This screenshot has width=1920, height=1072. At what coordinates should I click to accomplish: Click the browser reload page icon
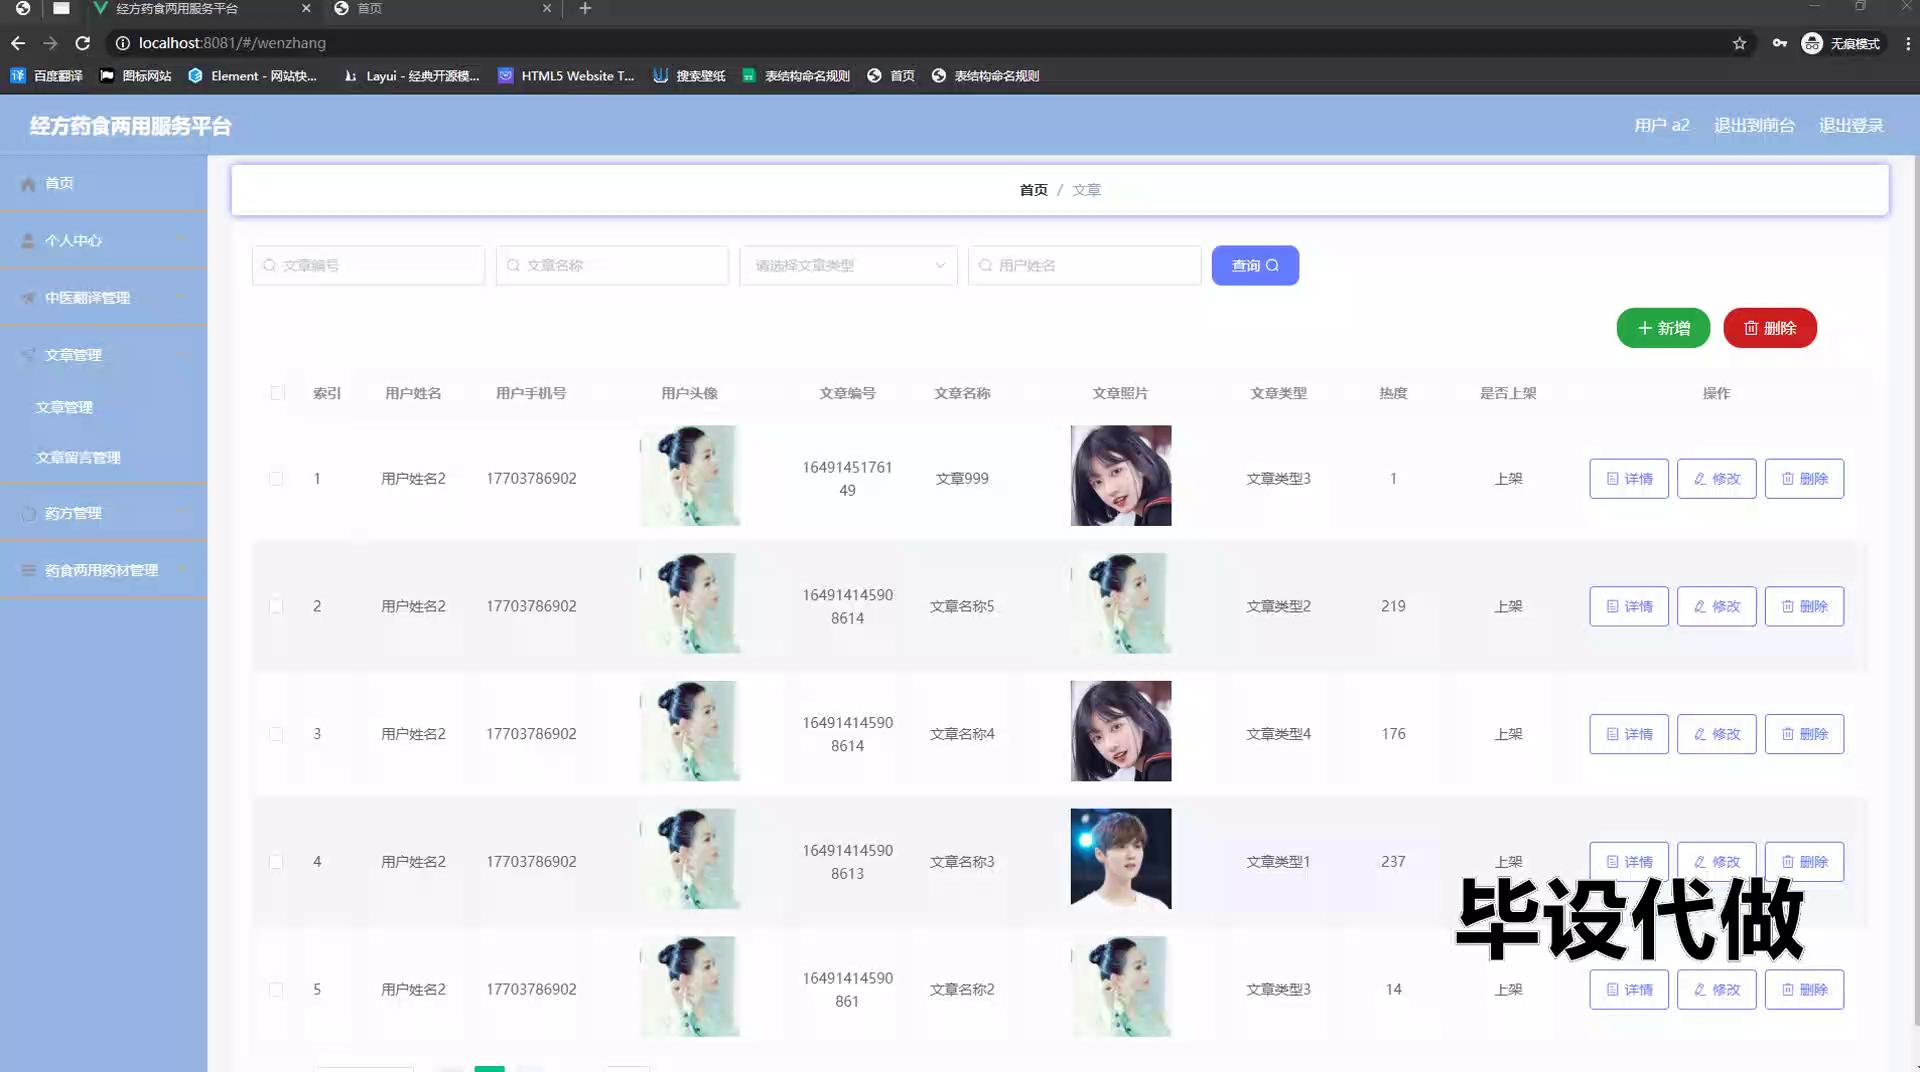pyautogui.click(x=83, y=43)
